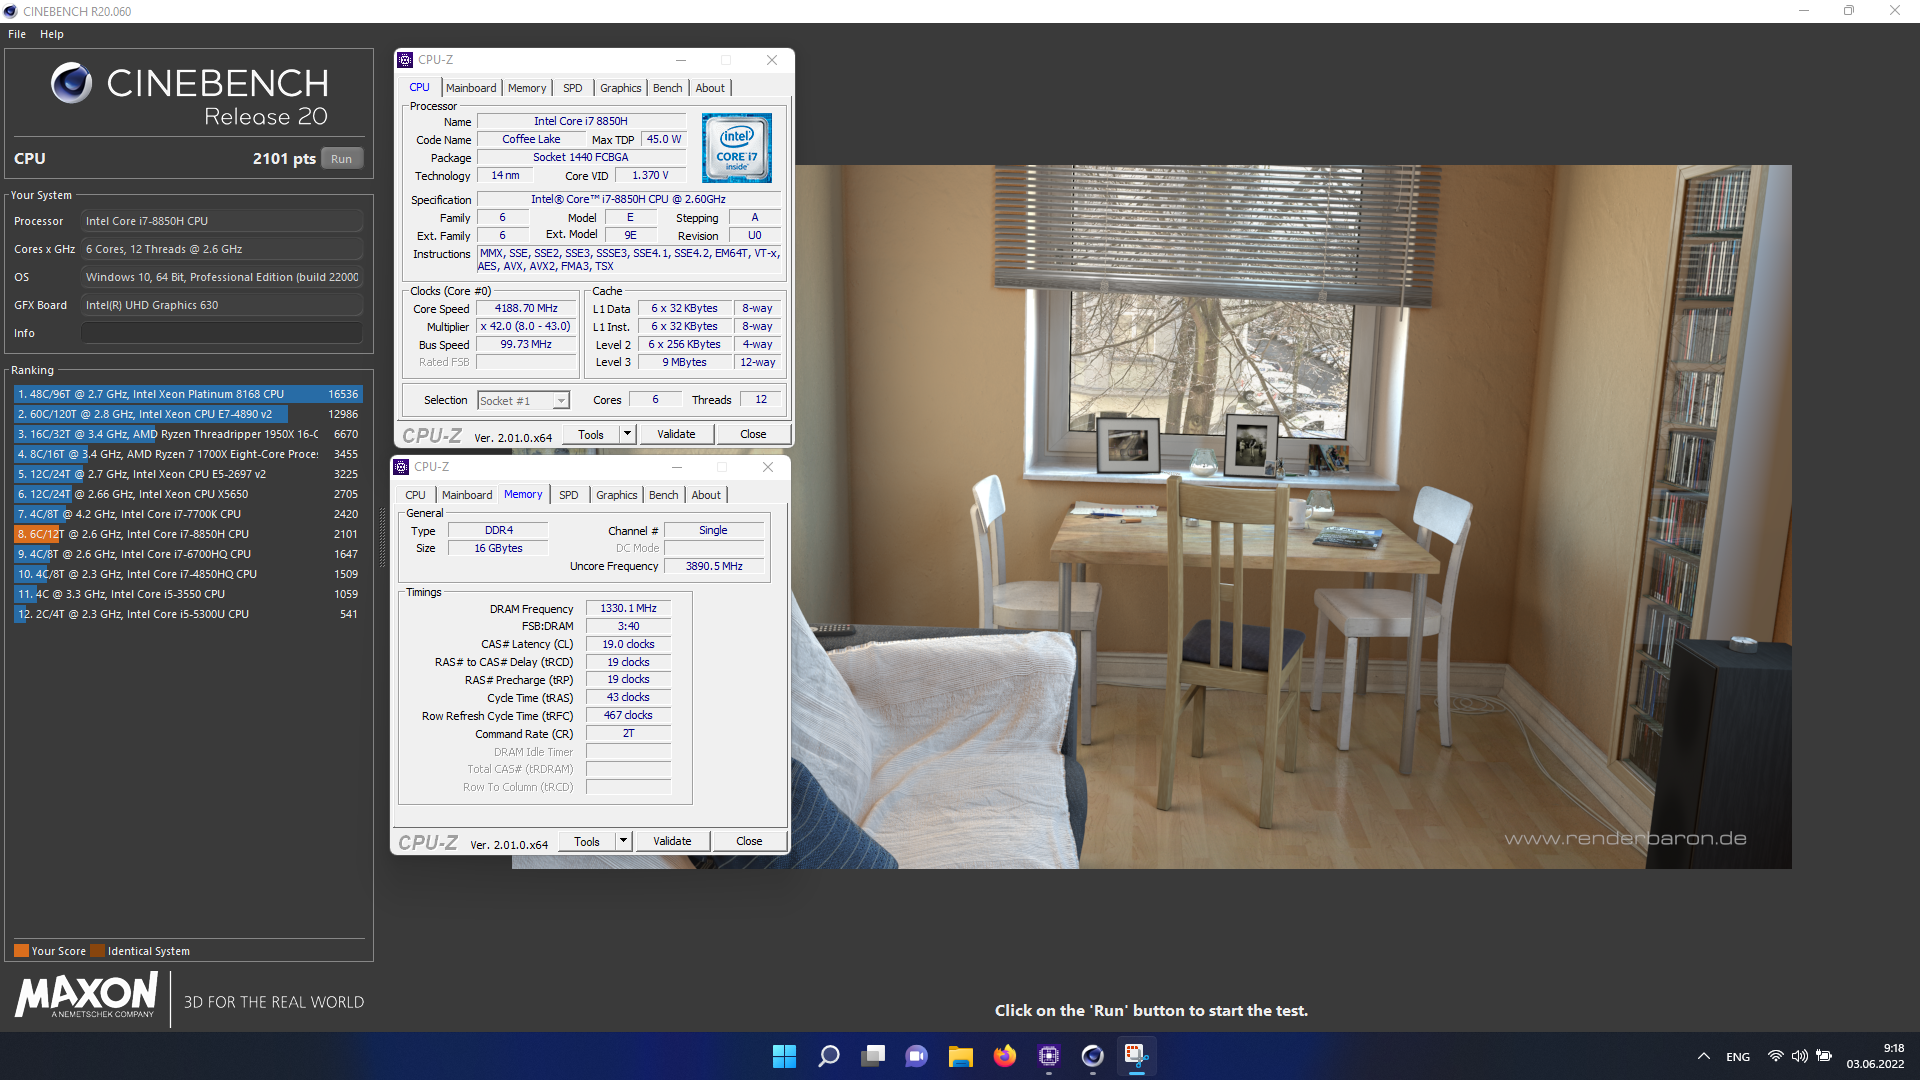Click the DRAM Frequency 1330.1 MHz value
Image resolution: width=1920 pixels, height=1080 pixels.
pyautogui.click(x=628, y=608)
